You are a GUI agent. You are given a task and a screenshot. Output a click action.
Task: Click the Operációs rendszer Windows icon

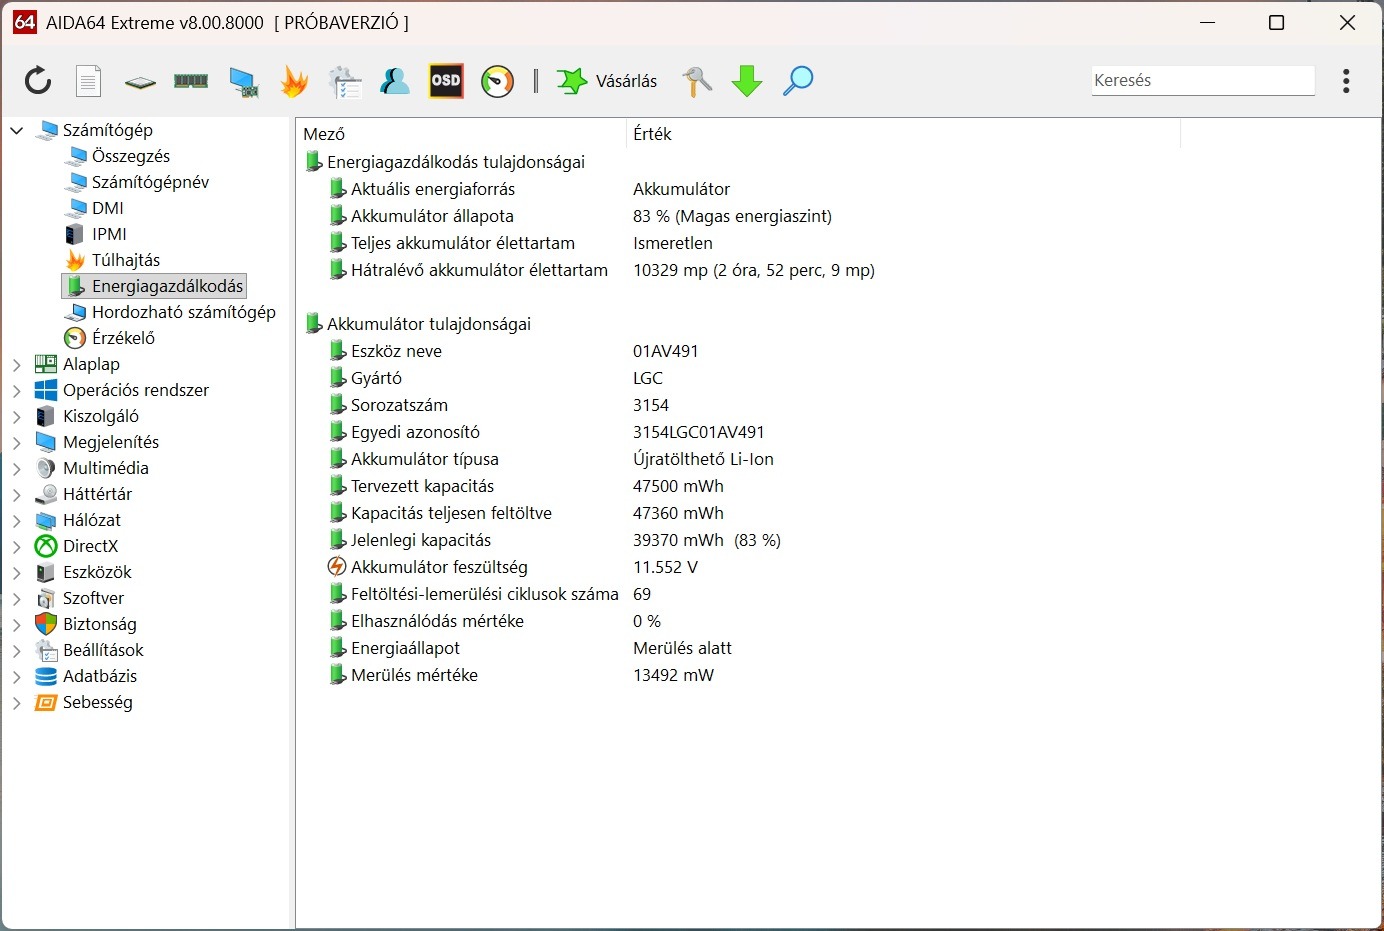[46, 390]
